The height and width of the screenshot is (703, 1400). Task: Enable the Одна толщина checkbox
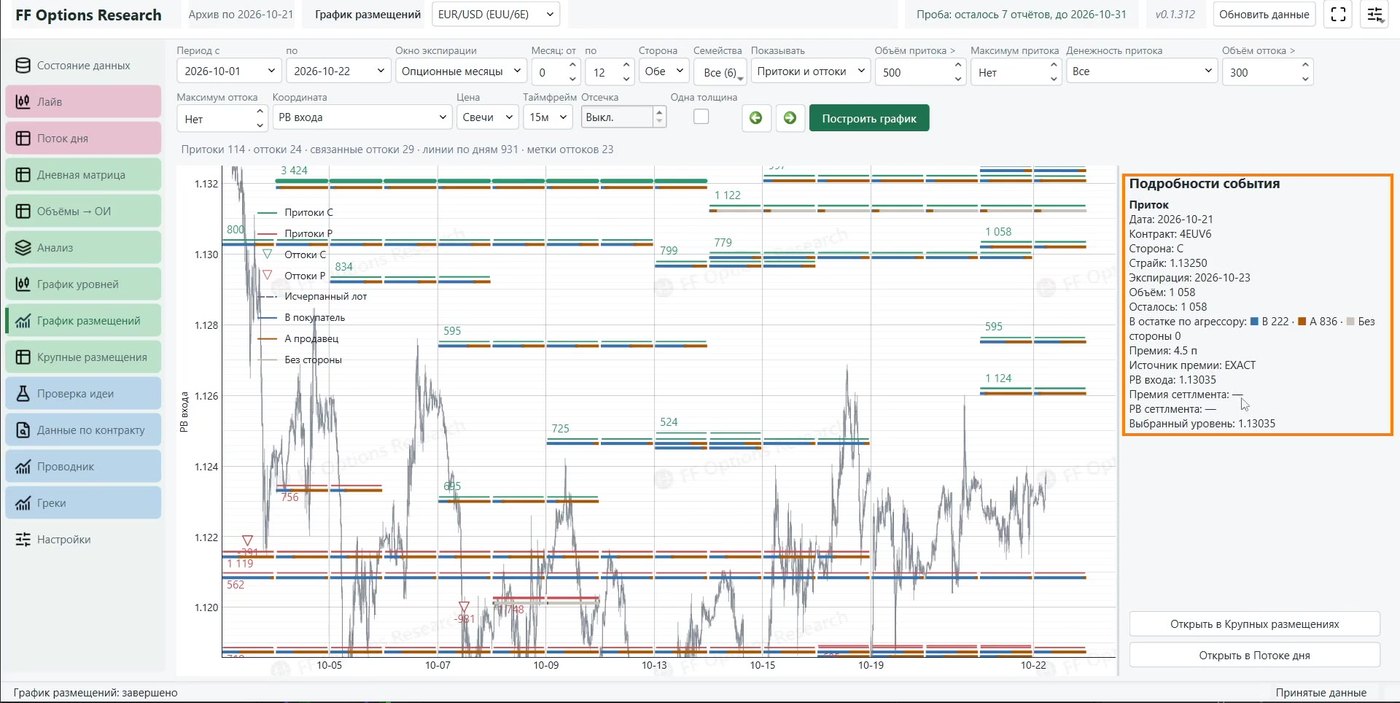click(701, 117)
